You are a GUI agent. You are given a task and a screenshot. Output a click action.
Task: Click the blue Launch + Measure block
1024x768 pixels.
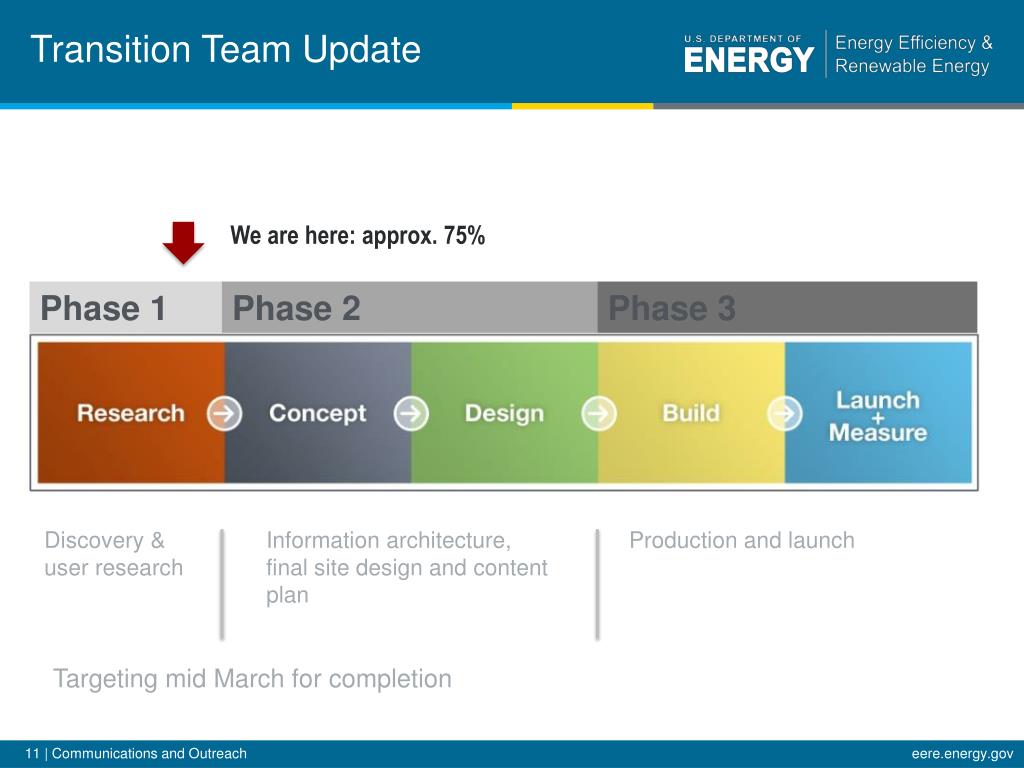click(878, 413)
